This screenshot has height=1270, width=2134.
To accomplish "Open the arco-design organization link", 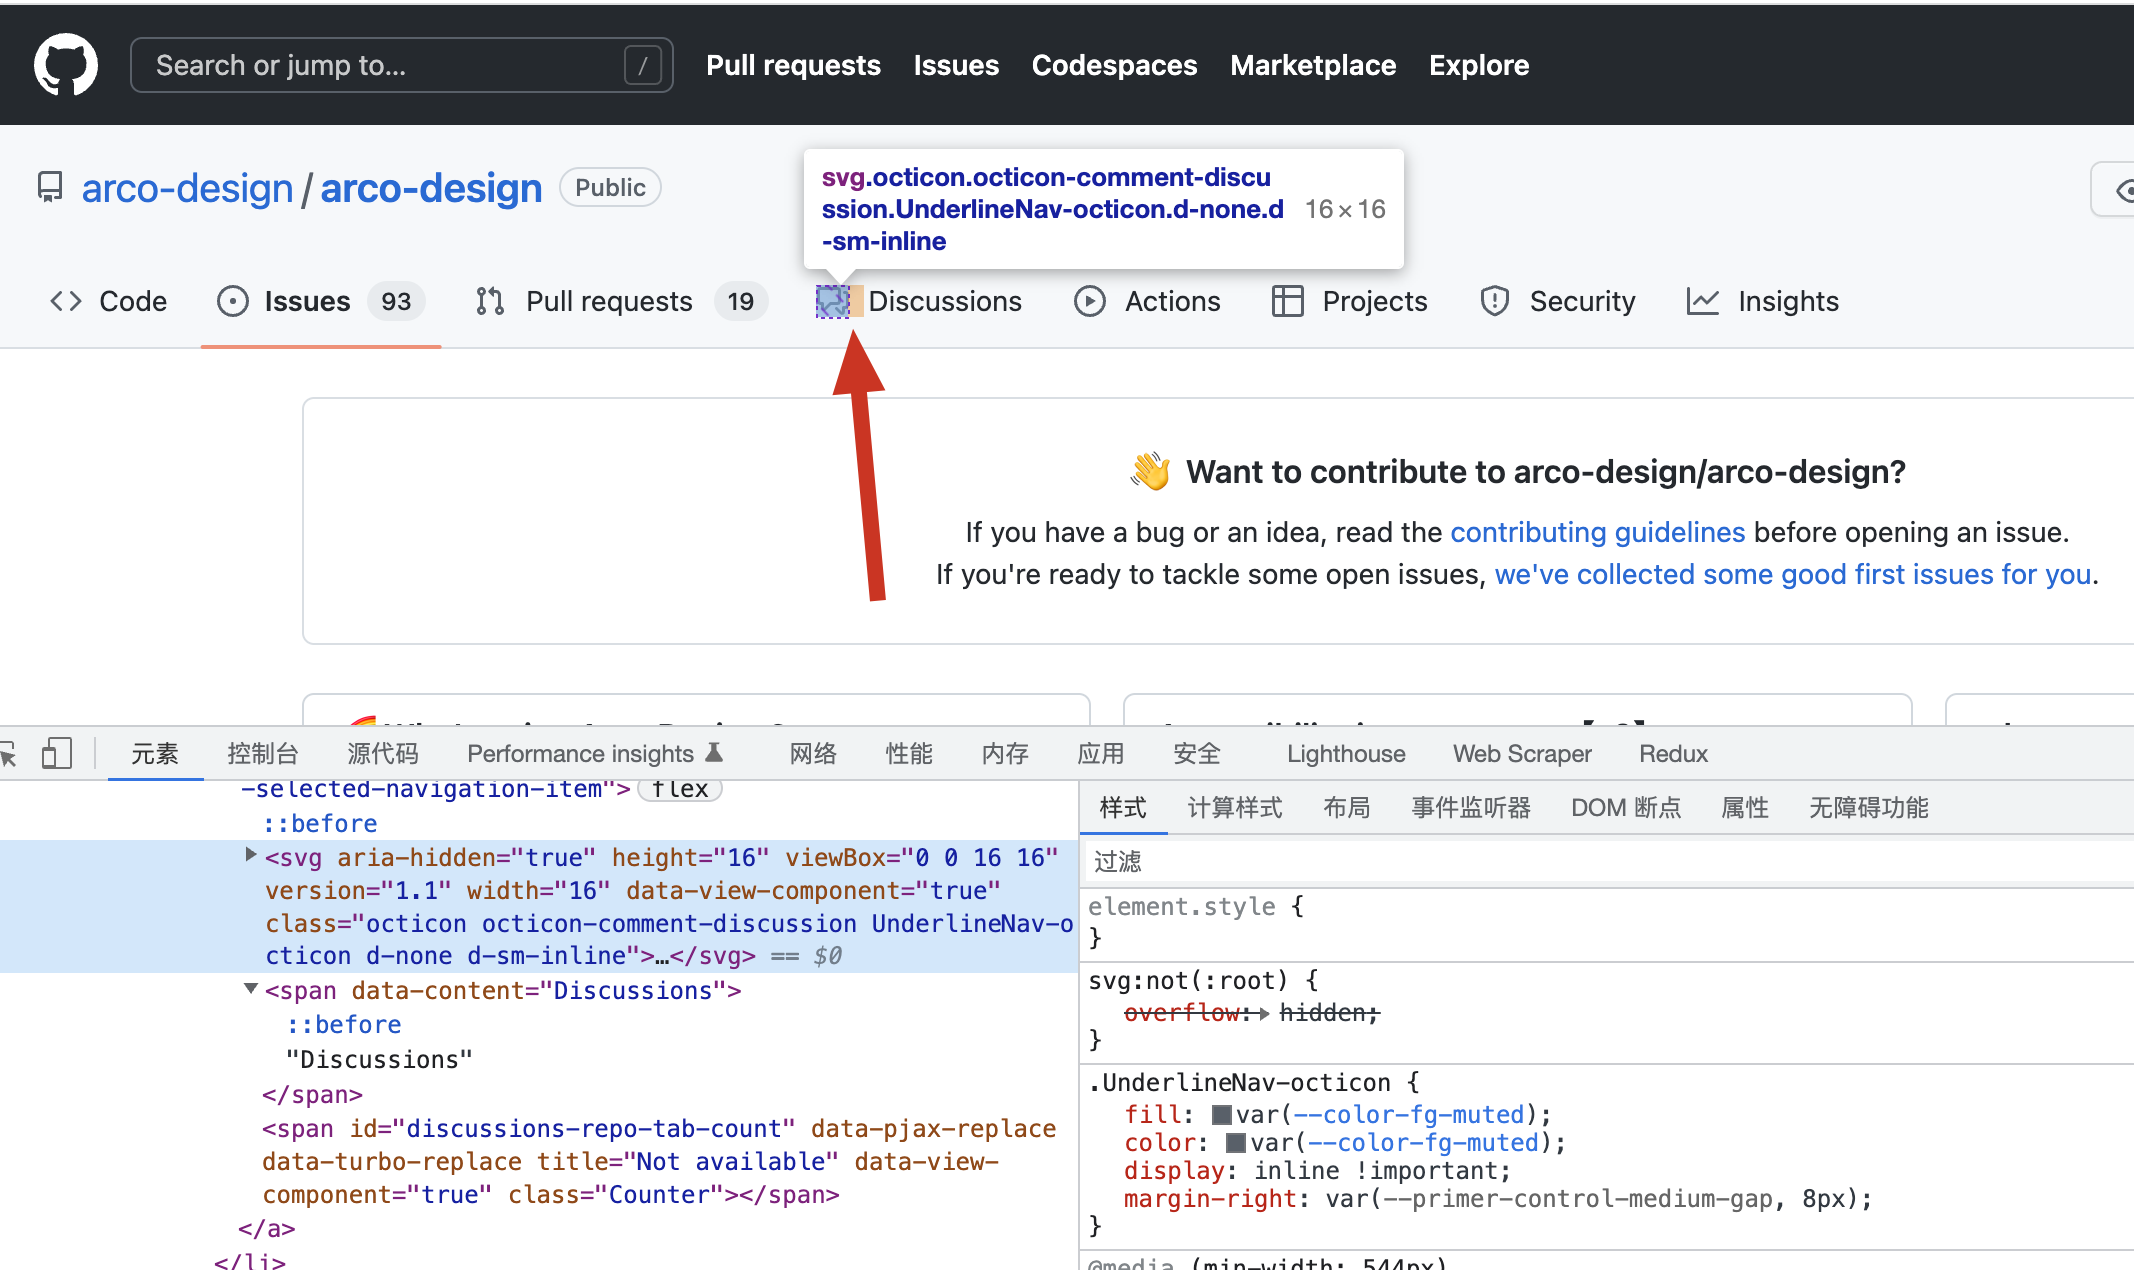I will (x=187, y=188).
